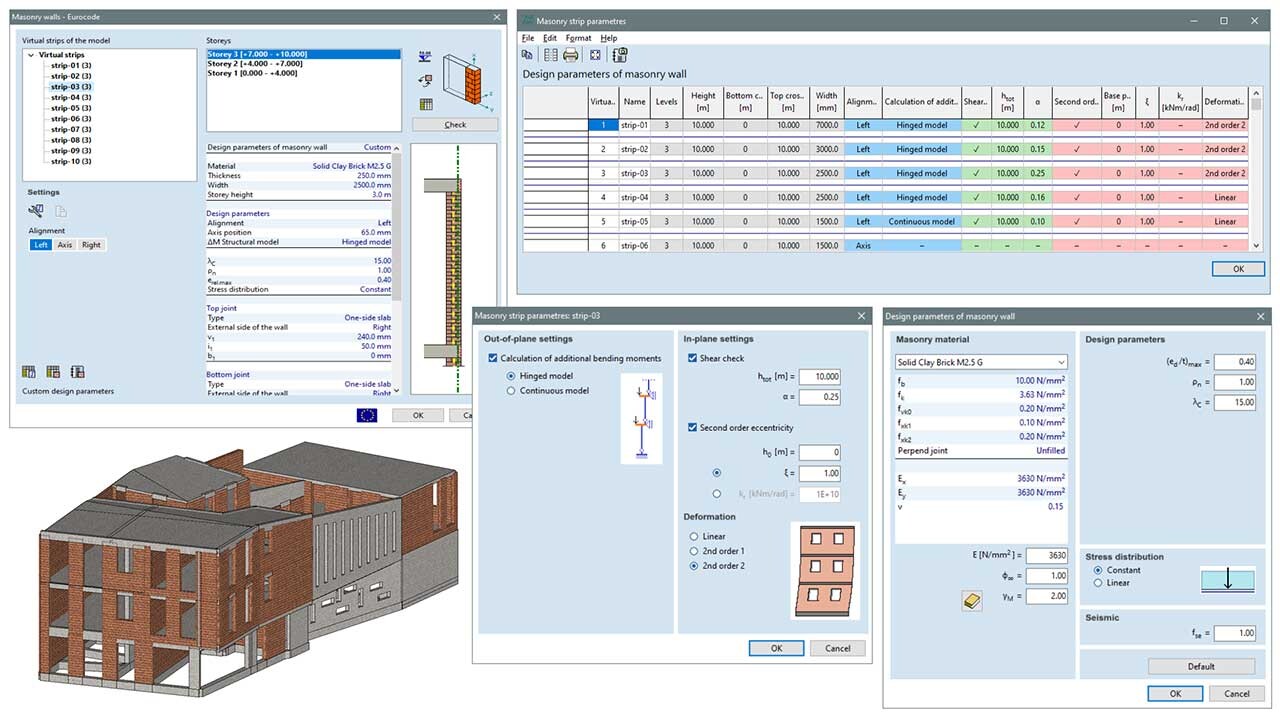The height and width of the screenshot is (720, 1280).
Task: Click the fit-to-window icon in strip parameters toolbar
Action: coord(595,55)
